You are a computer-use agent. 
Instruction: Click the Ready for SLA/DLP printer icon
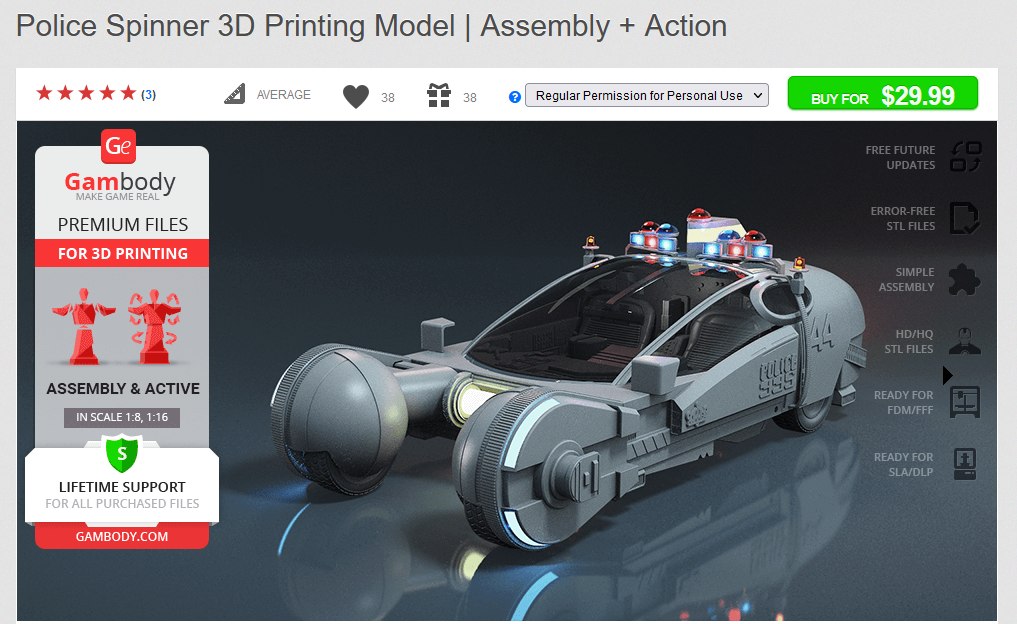click(965, 464)
